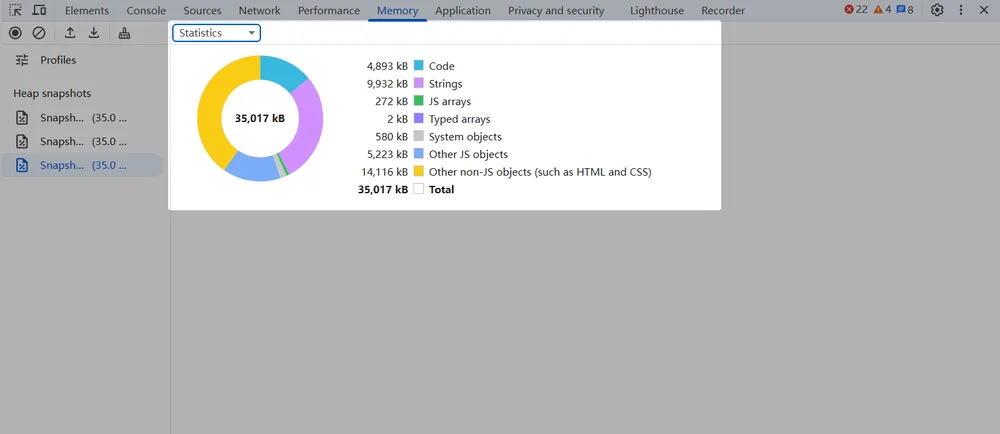Open the Application tab
Screen dimensions: 1000x434
tap(463, 11)
